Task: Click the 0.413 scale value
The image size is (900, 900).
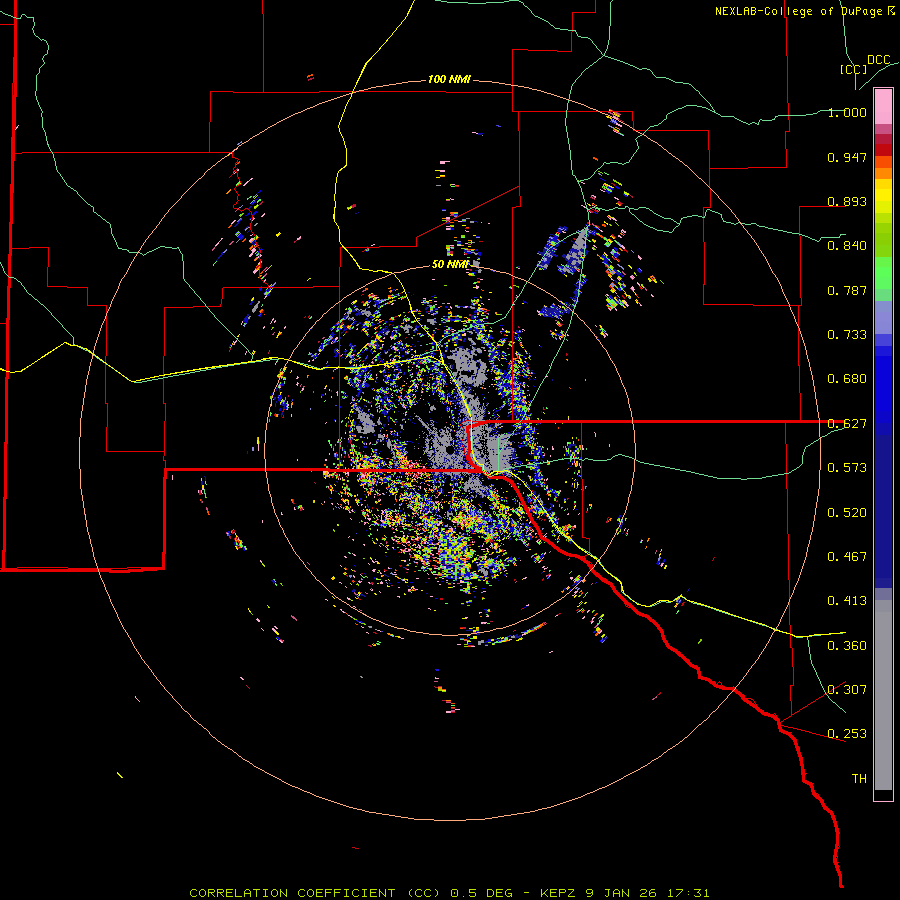Action: [x=847, y=601]
